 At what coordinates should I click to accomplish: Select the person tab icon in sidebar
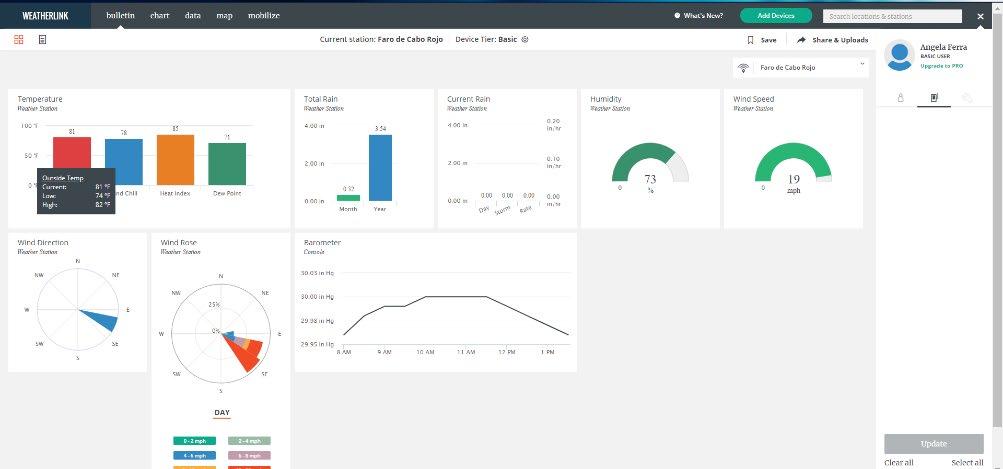point(901,98)
